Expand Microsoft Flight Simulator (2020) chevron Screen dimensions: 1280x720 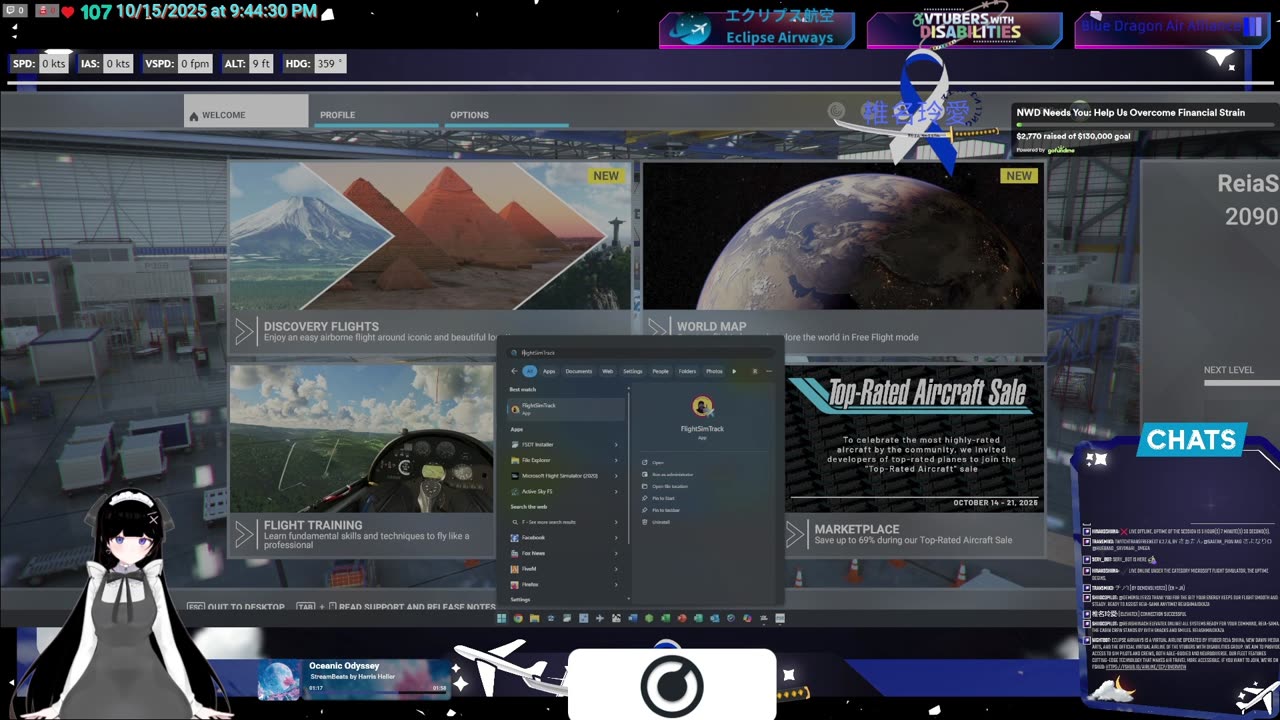[x=616, y=476]
